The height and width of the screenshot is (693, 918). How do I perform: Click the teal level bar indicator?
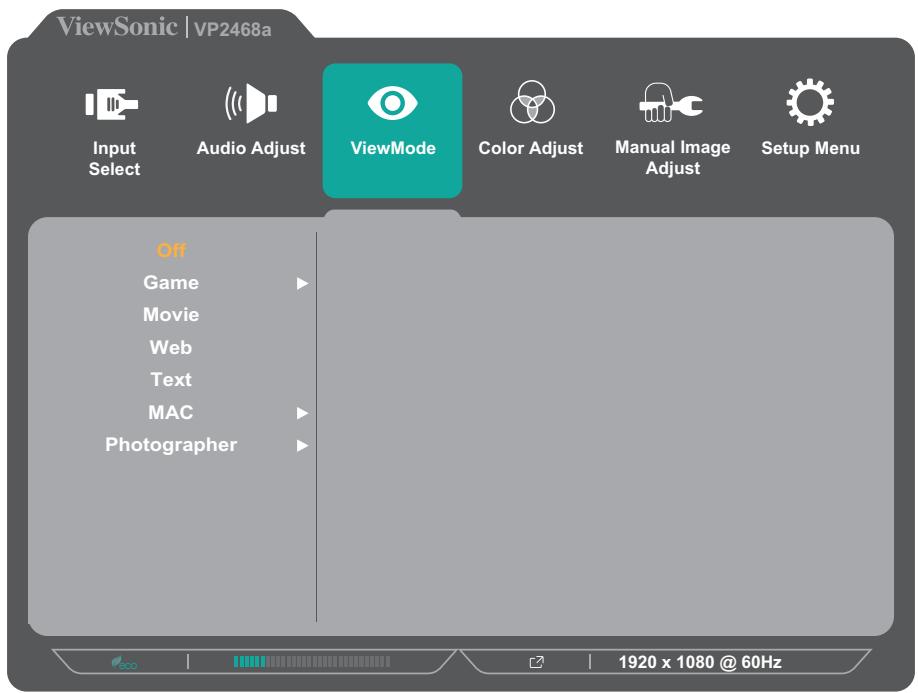pyautogui.click(x=311, y=662)
